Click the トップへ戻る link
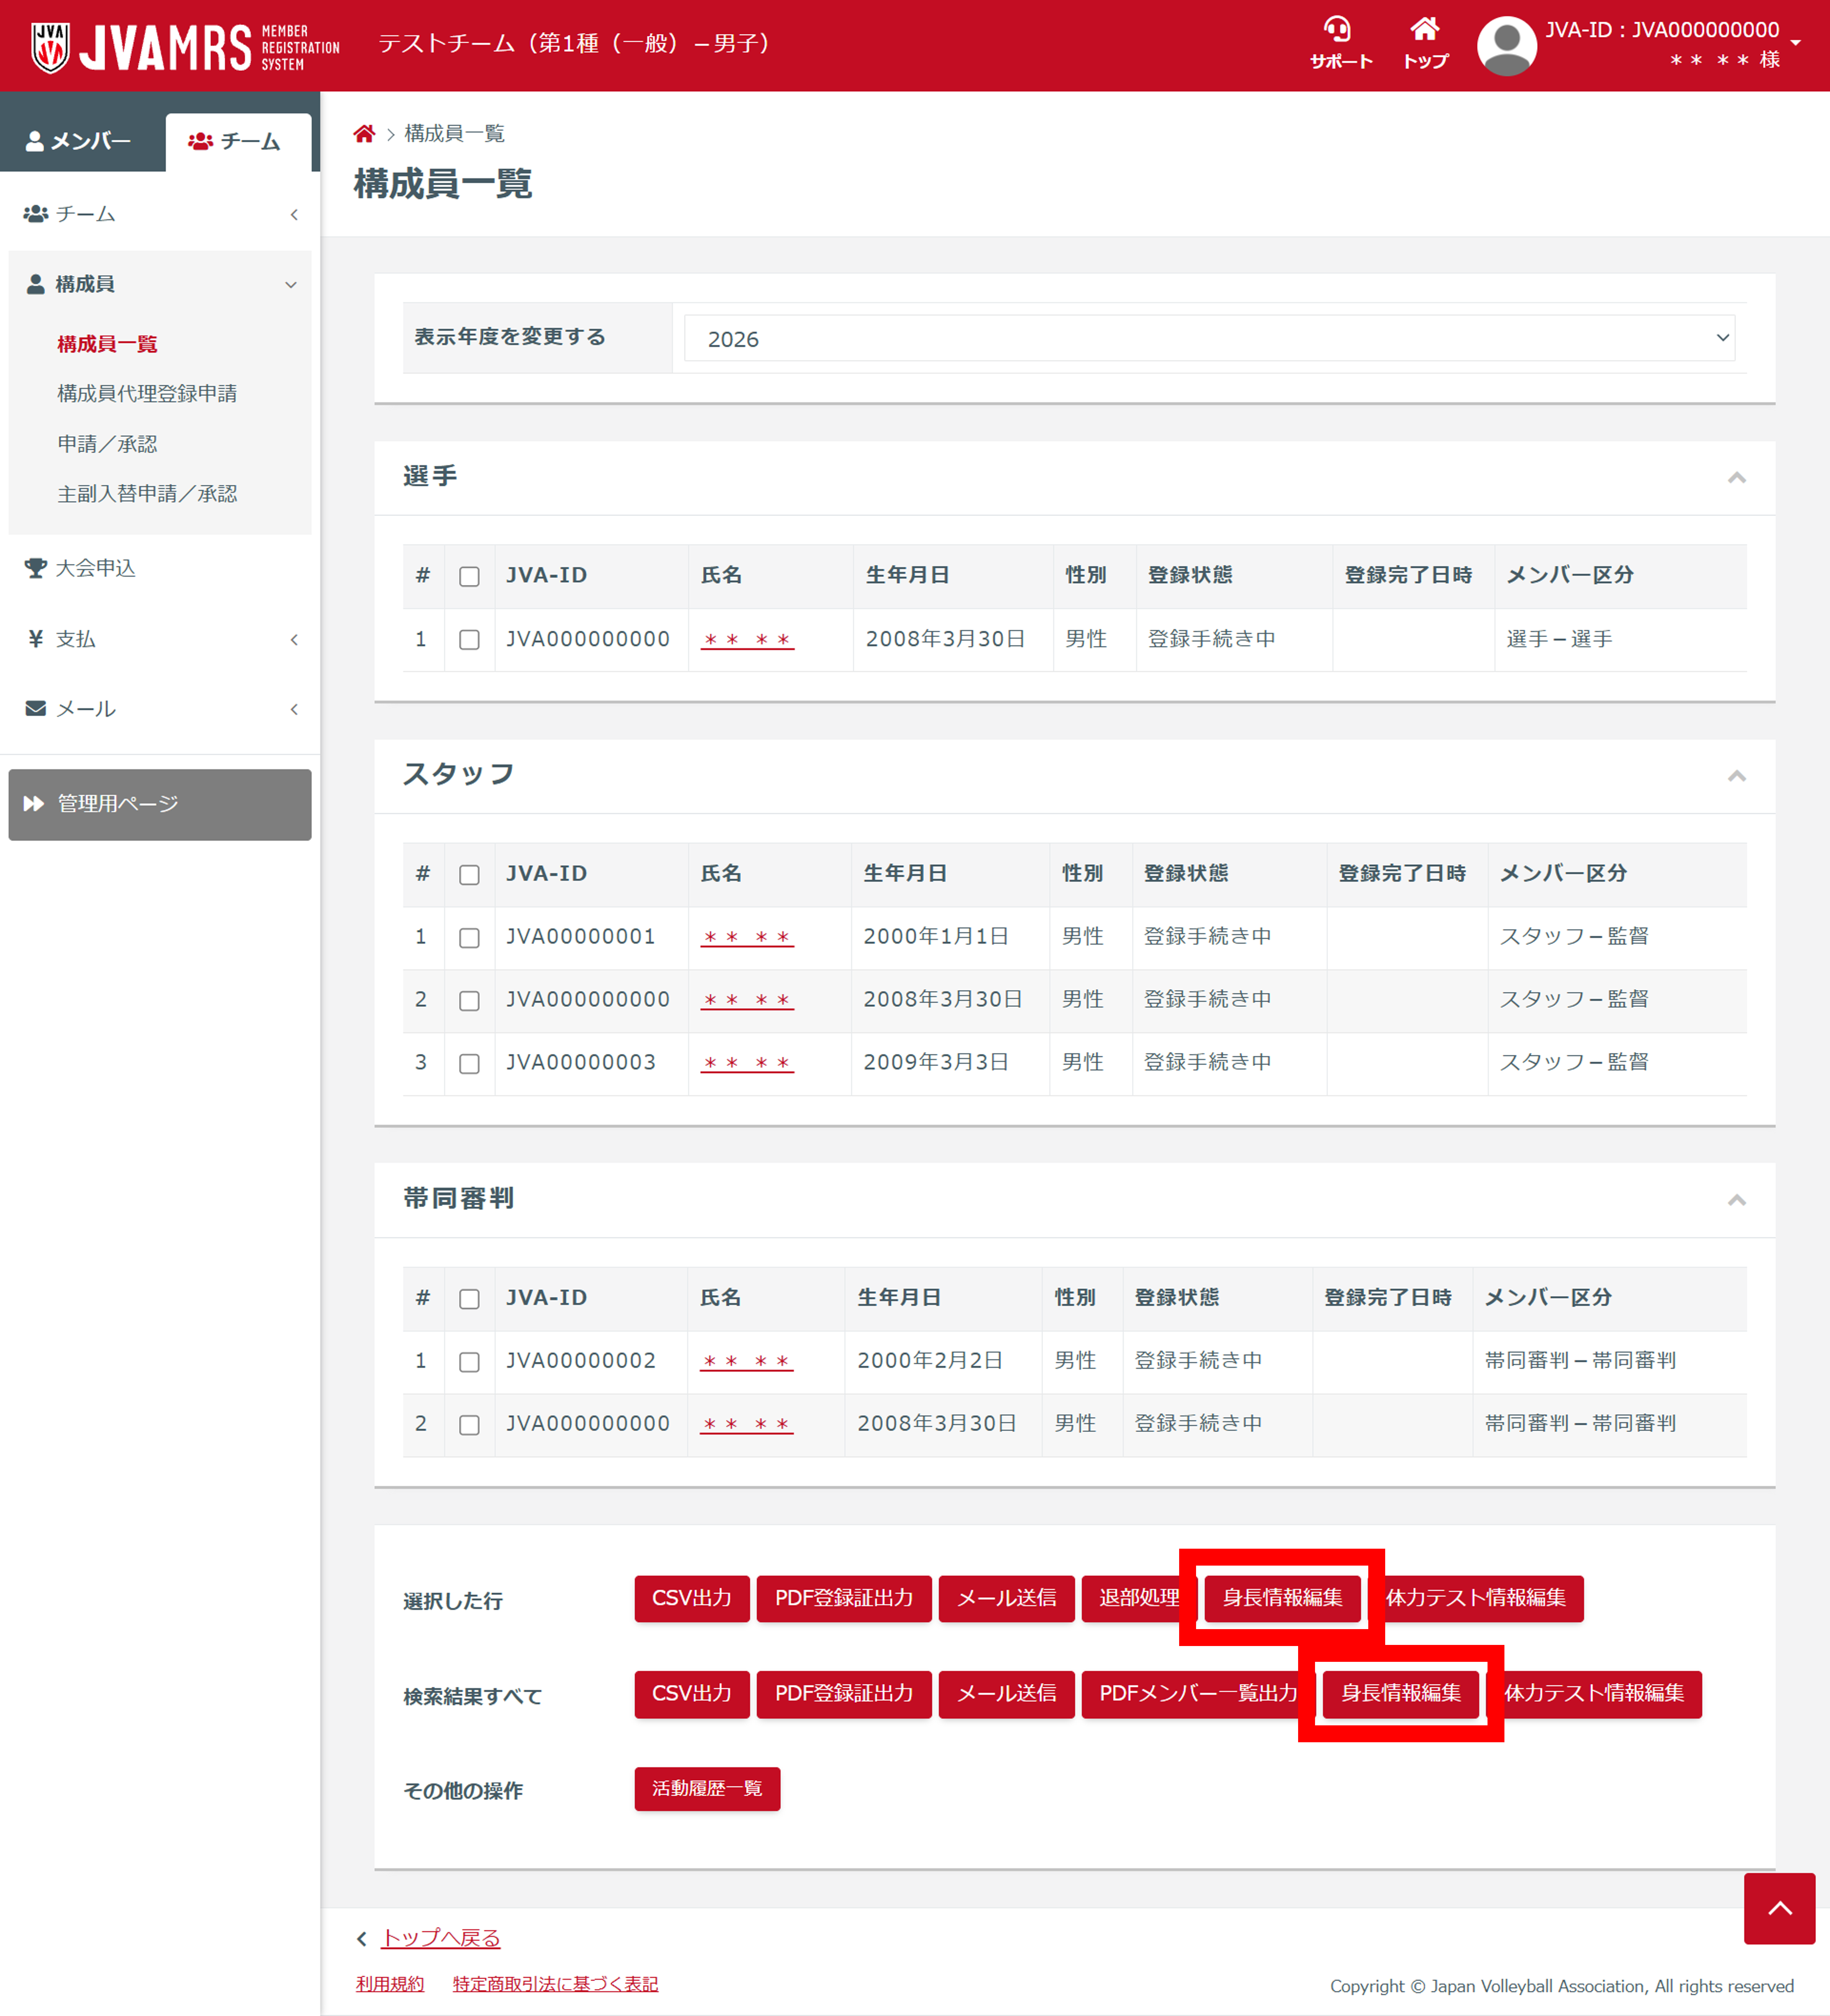The width and height of the screenshot is (1830, 2016). (x=440, y=1938)
